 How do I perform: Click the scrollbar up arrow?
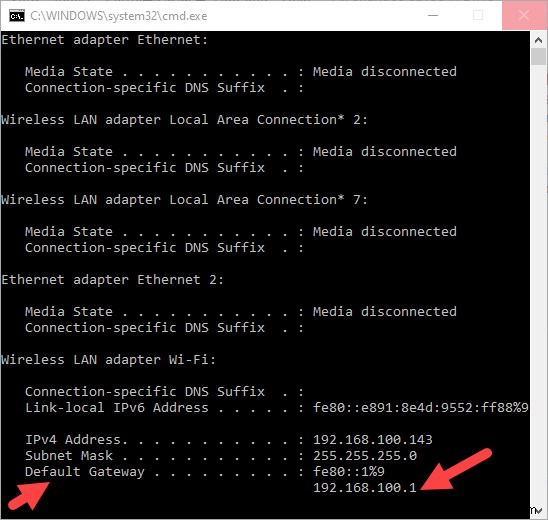click(539, 40)
